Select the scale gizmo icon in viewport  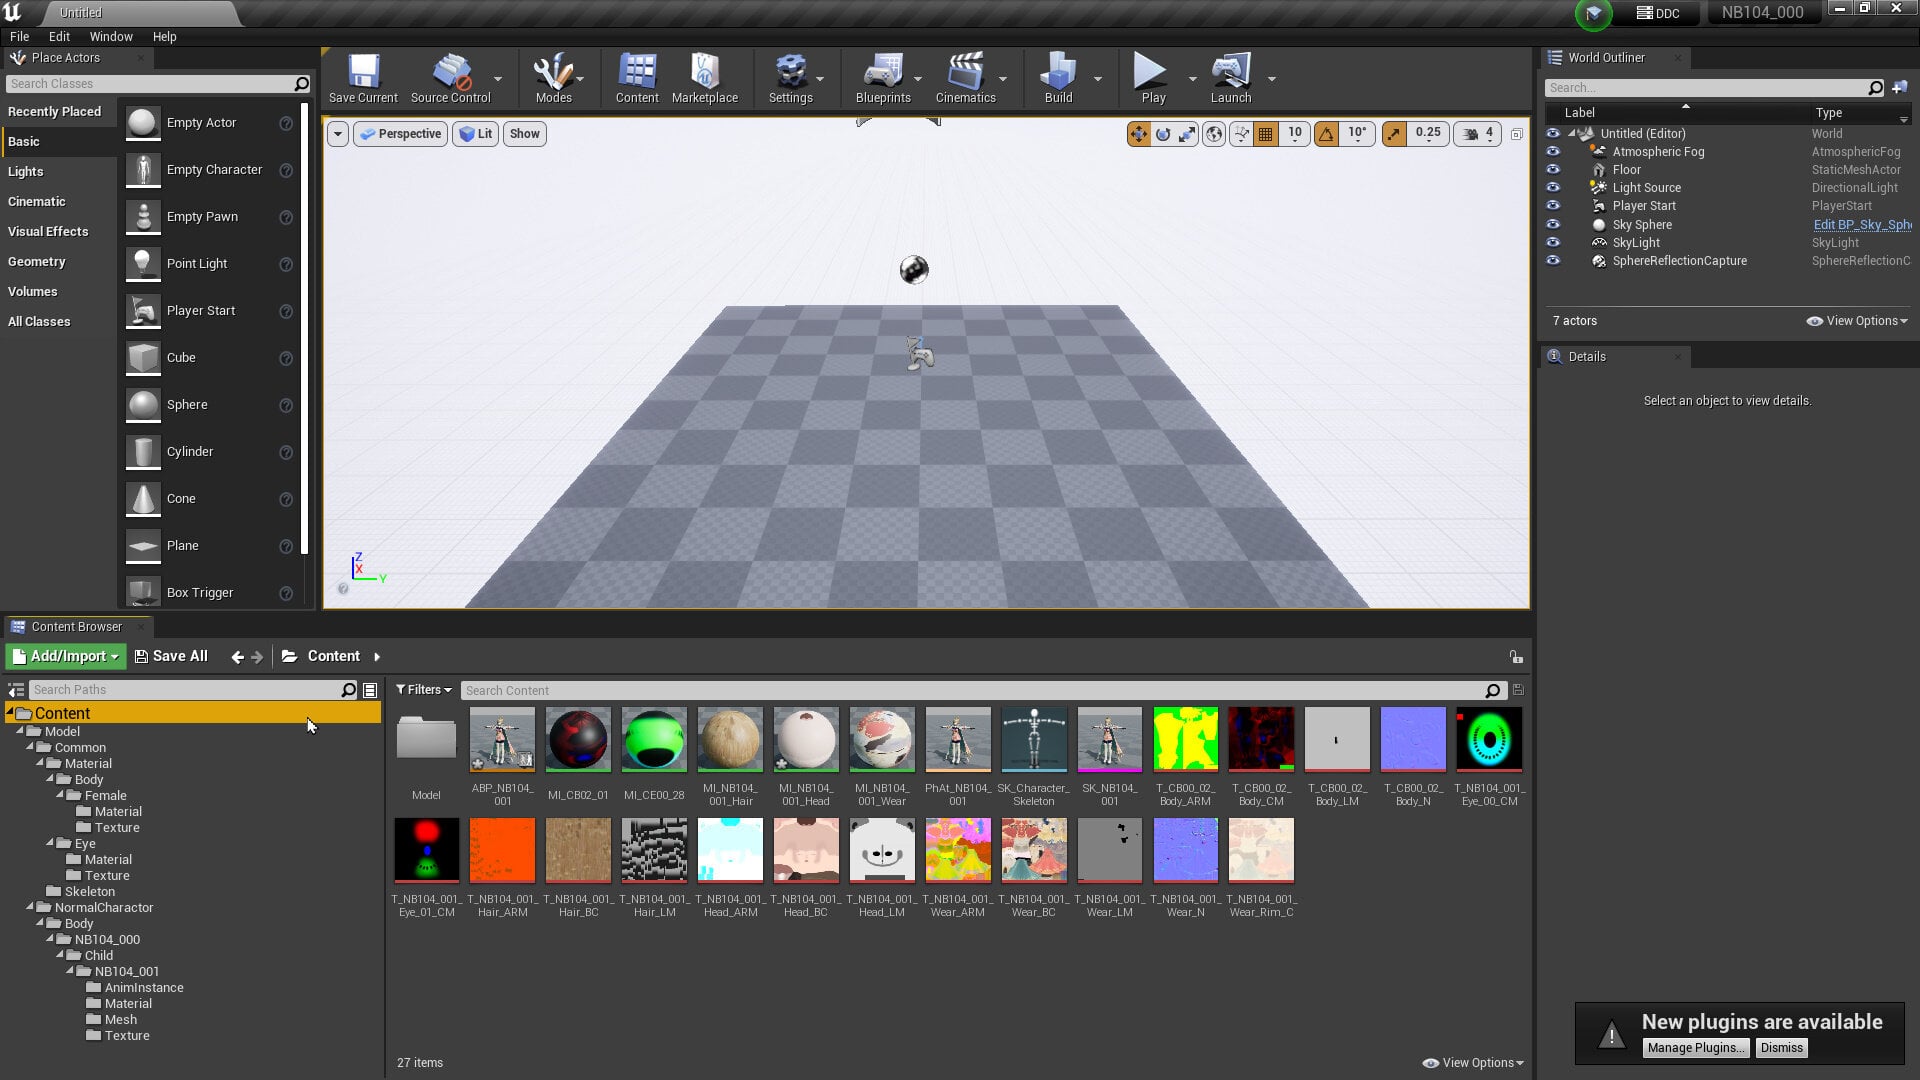[x=1186, y=134]
